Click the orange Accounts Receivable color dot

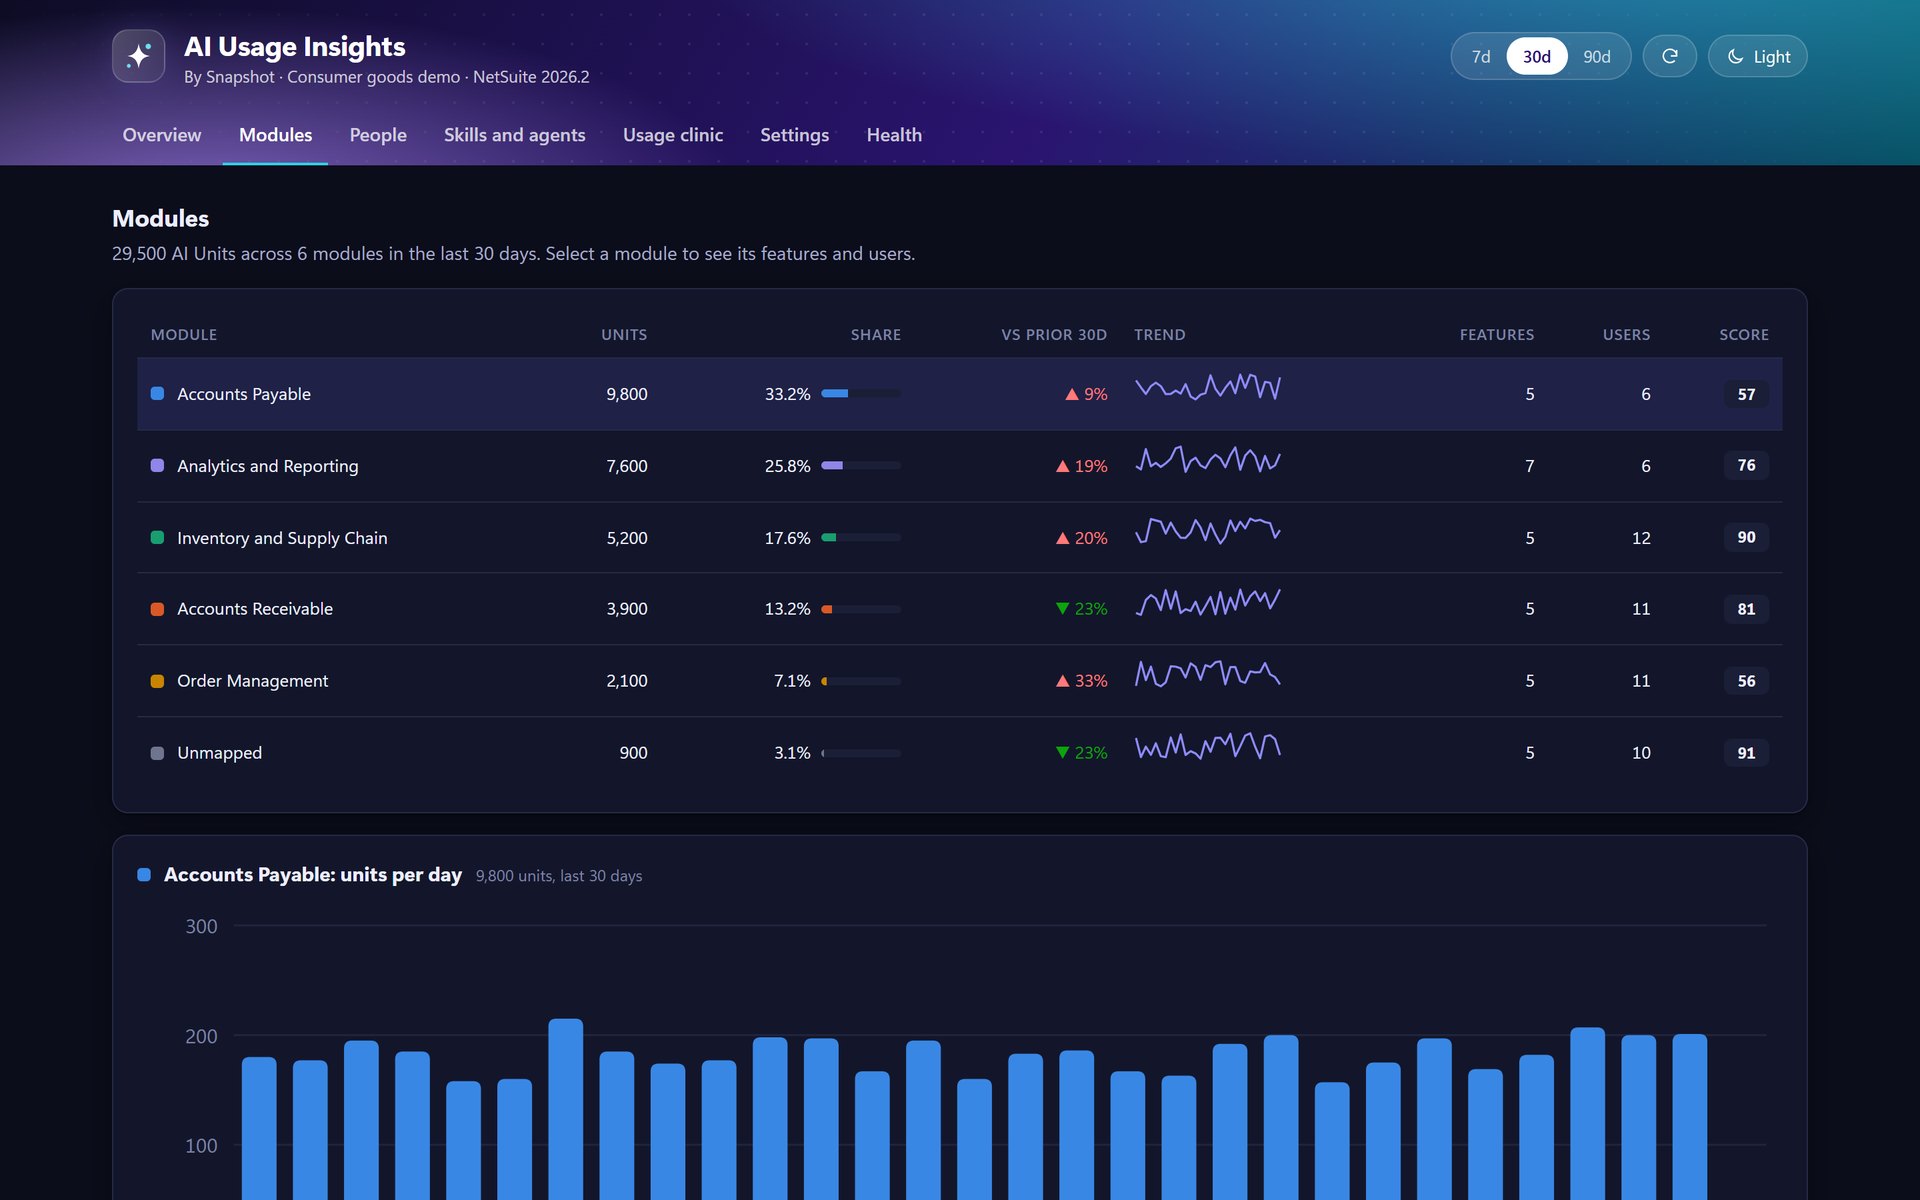(157, 609)
